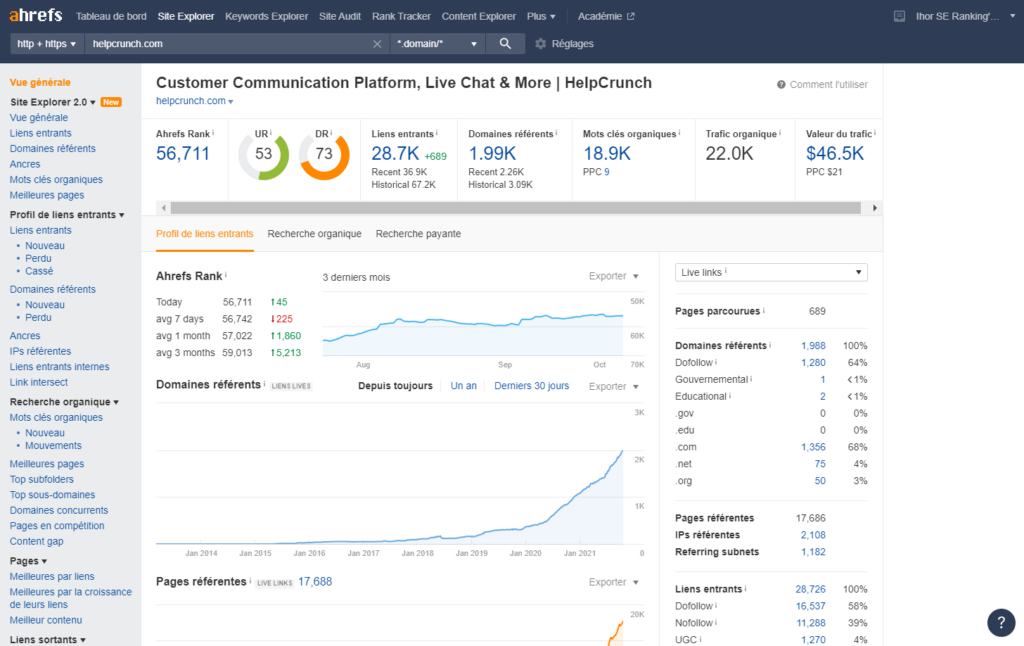1024x646 pixels.
Task: Click the ahrefs logo
Action: coord(36,15)
